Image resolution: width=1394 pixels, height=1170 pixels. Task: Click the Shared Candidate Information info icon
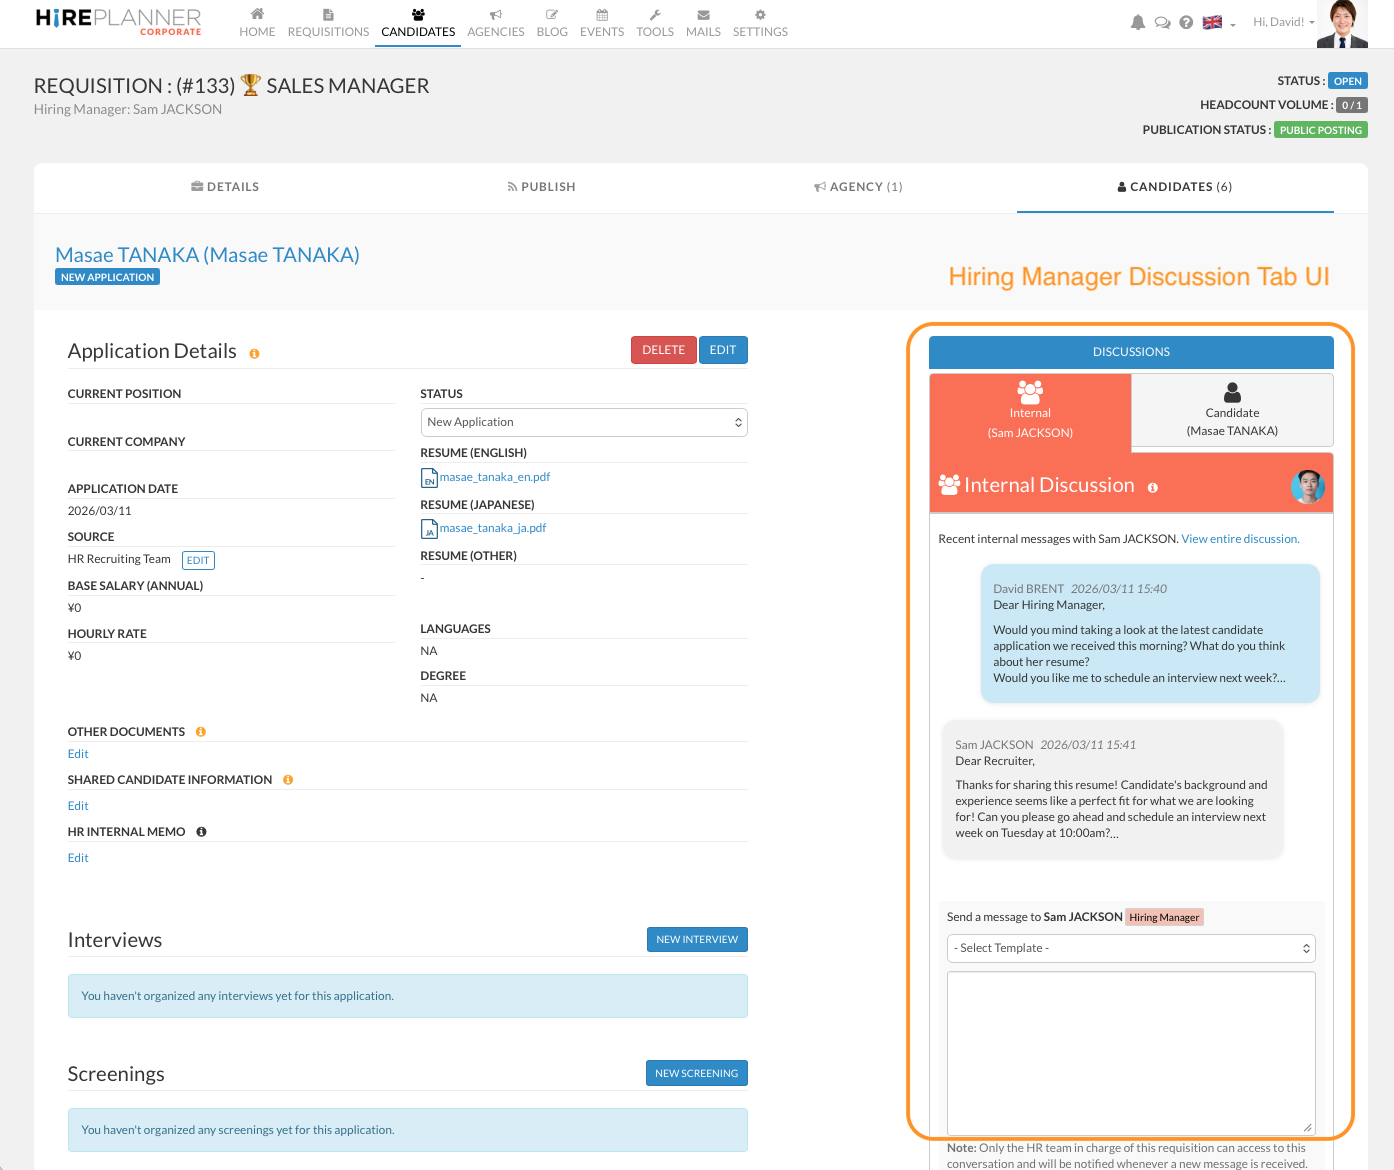[x=288, y=780]
